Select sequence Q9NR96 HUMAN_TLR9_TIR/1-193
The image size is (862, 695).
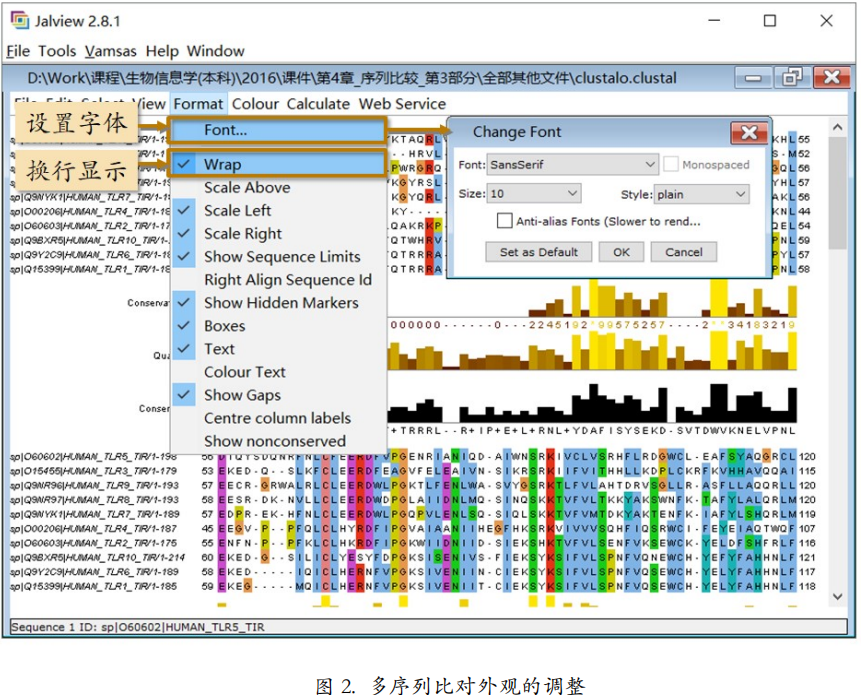(x=94, y=486)
